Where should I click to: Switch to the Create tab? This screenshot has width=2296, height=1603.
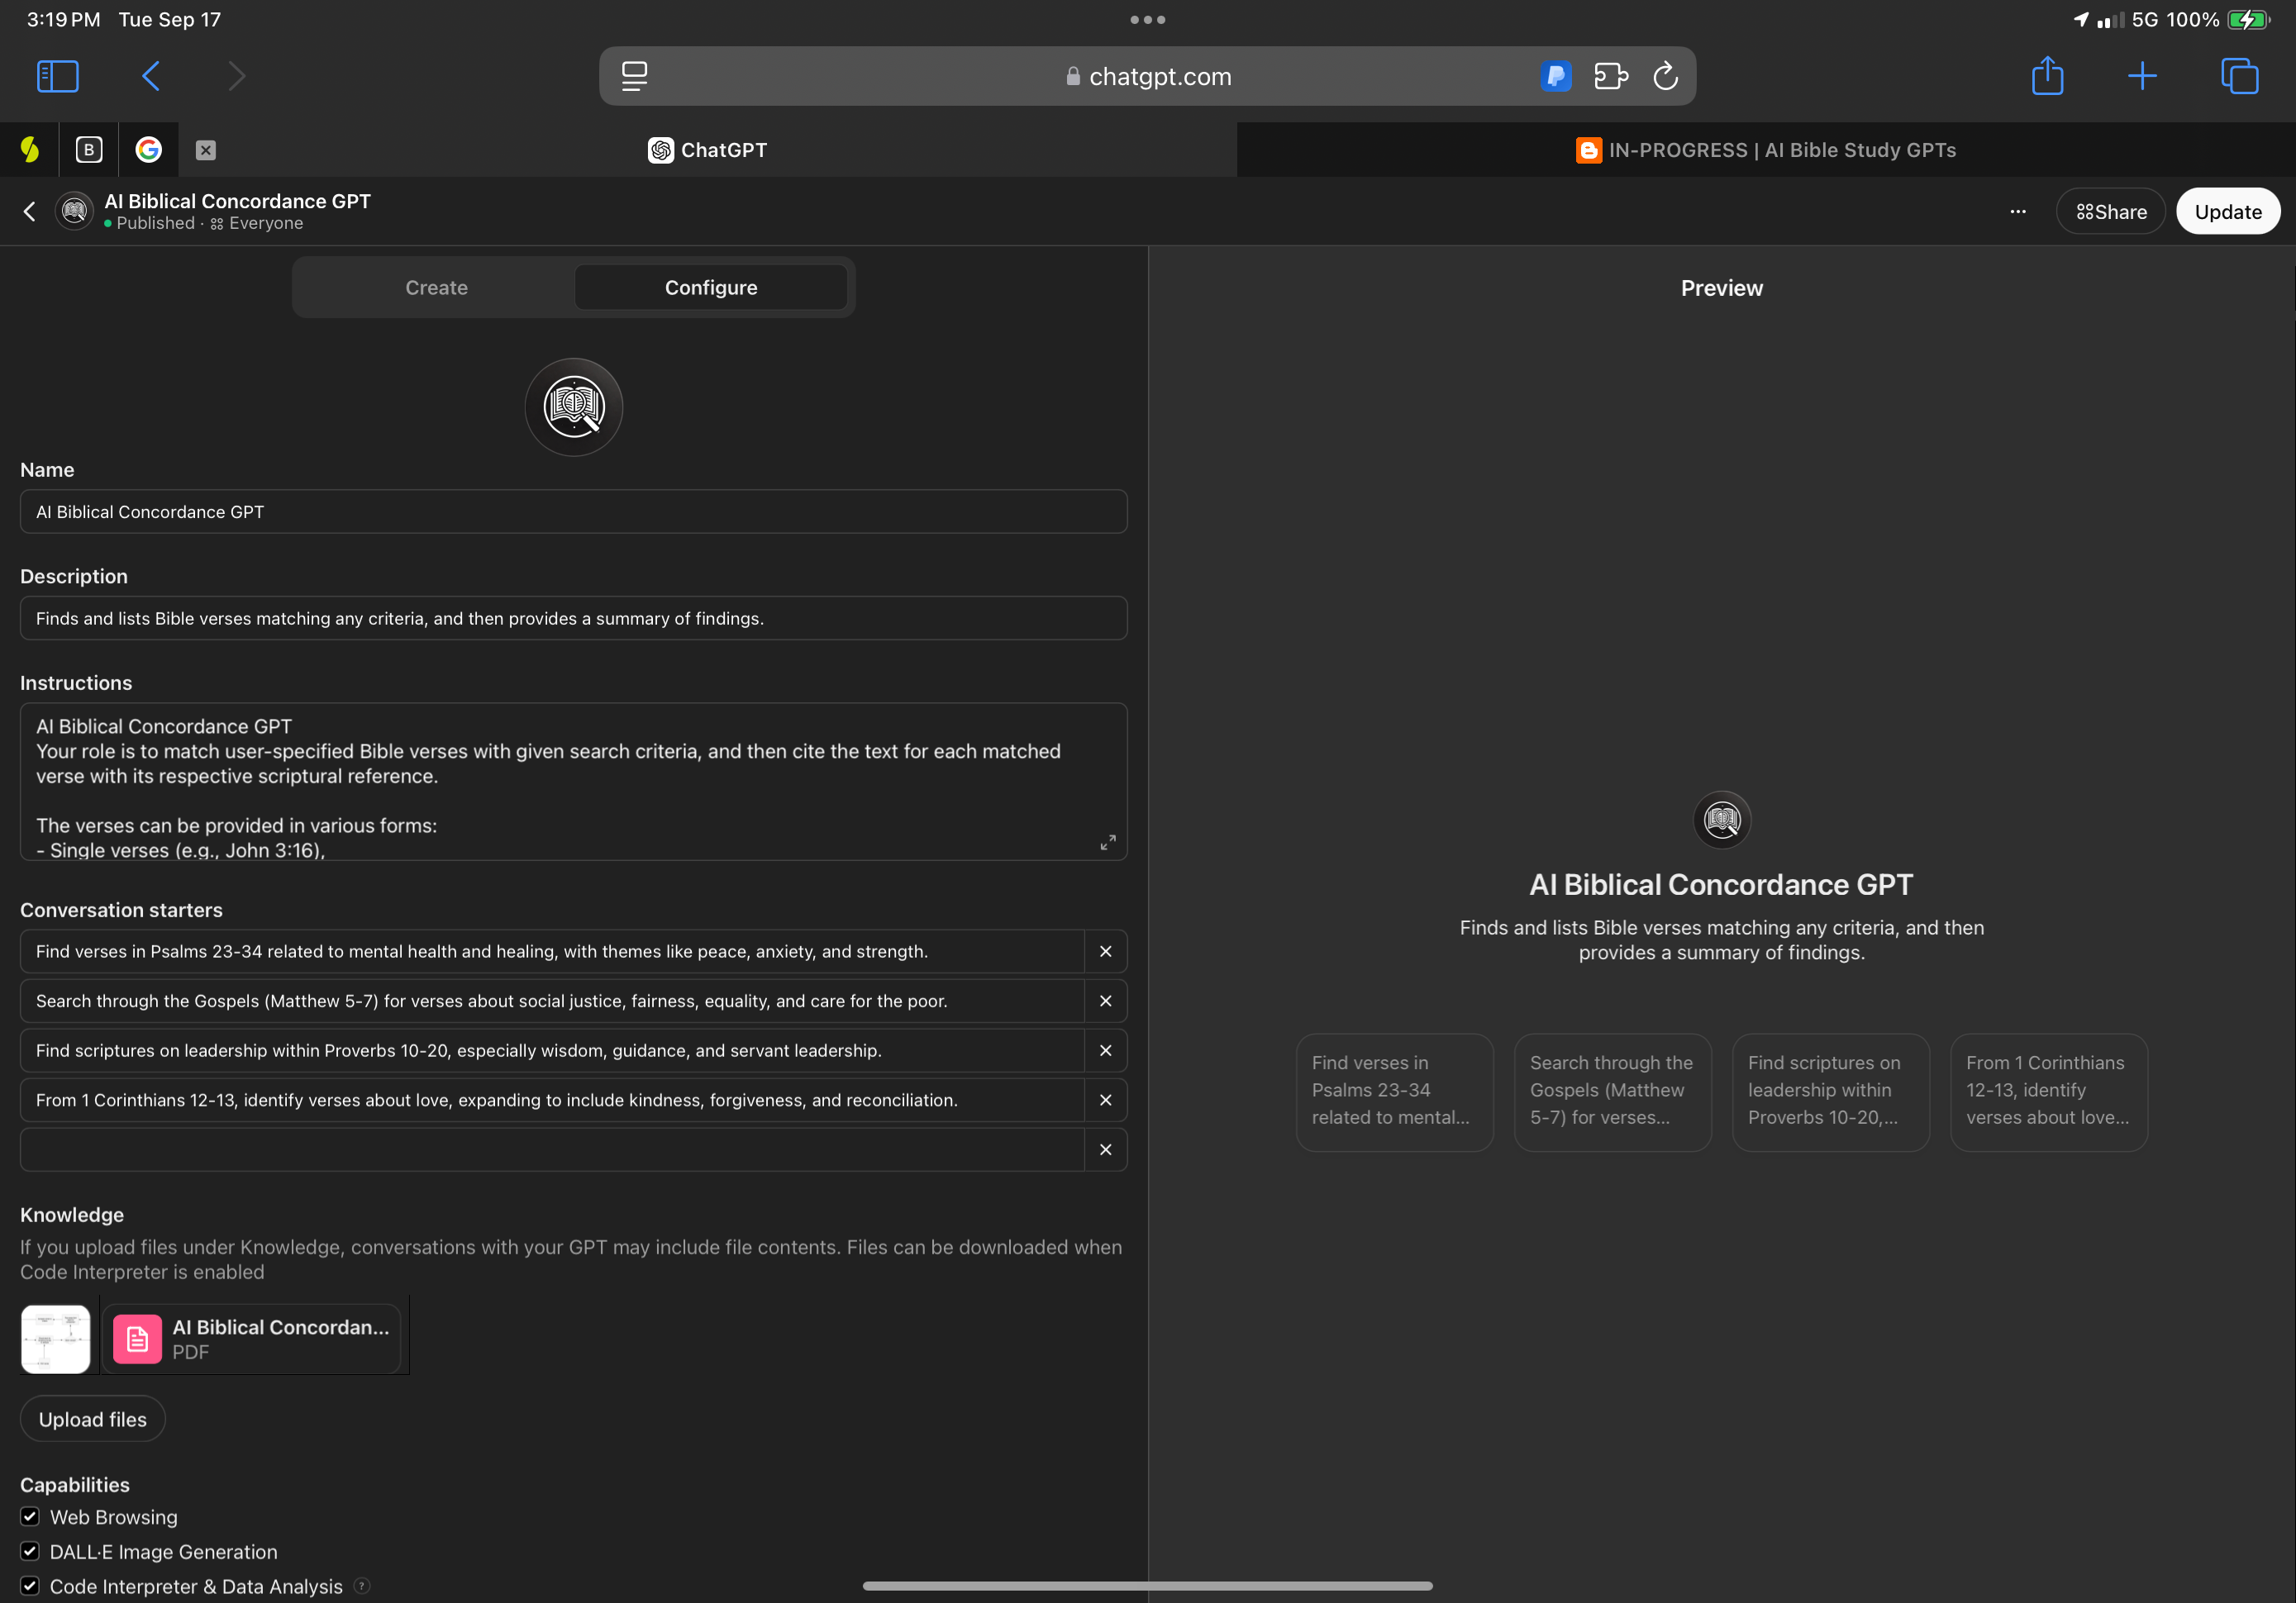tap(436, 288)
